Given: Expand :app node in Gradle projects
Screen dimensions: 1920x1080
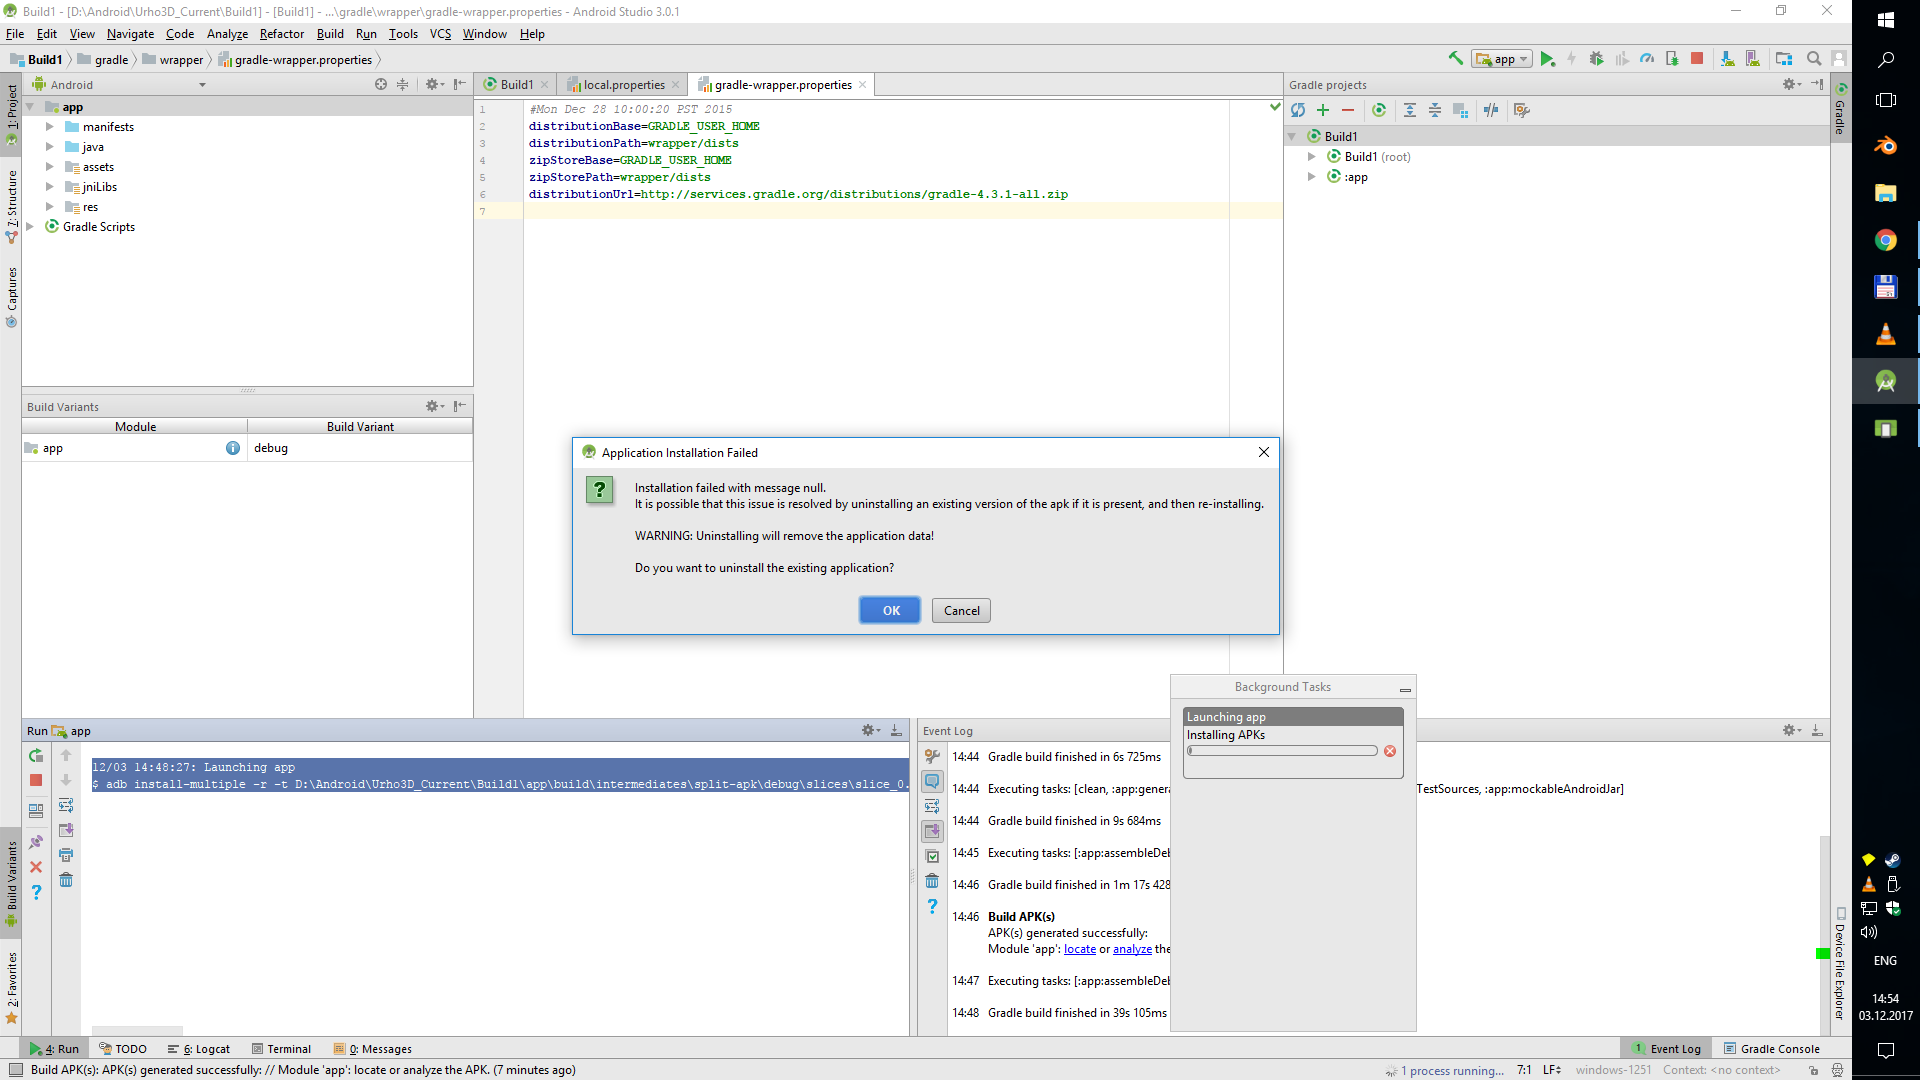Looking at the screenshot, I should click(1311, 177).
